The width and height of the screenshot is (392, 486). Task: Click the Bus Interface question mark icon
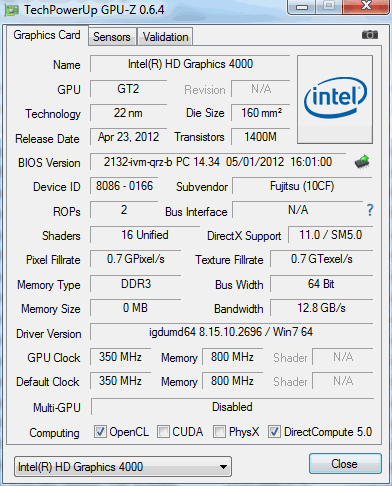click(370, 210)
